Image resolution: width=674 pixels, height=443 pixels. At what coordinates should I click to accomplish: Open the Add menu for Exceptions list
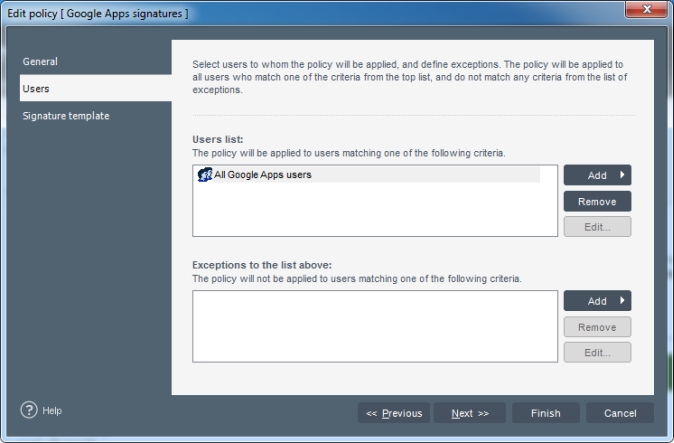tap(597, 301)
